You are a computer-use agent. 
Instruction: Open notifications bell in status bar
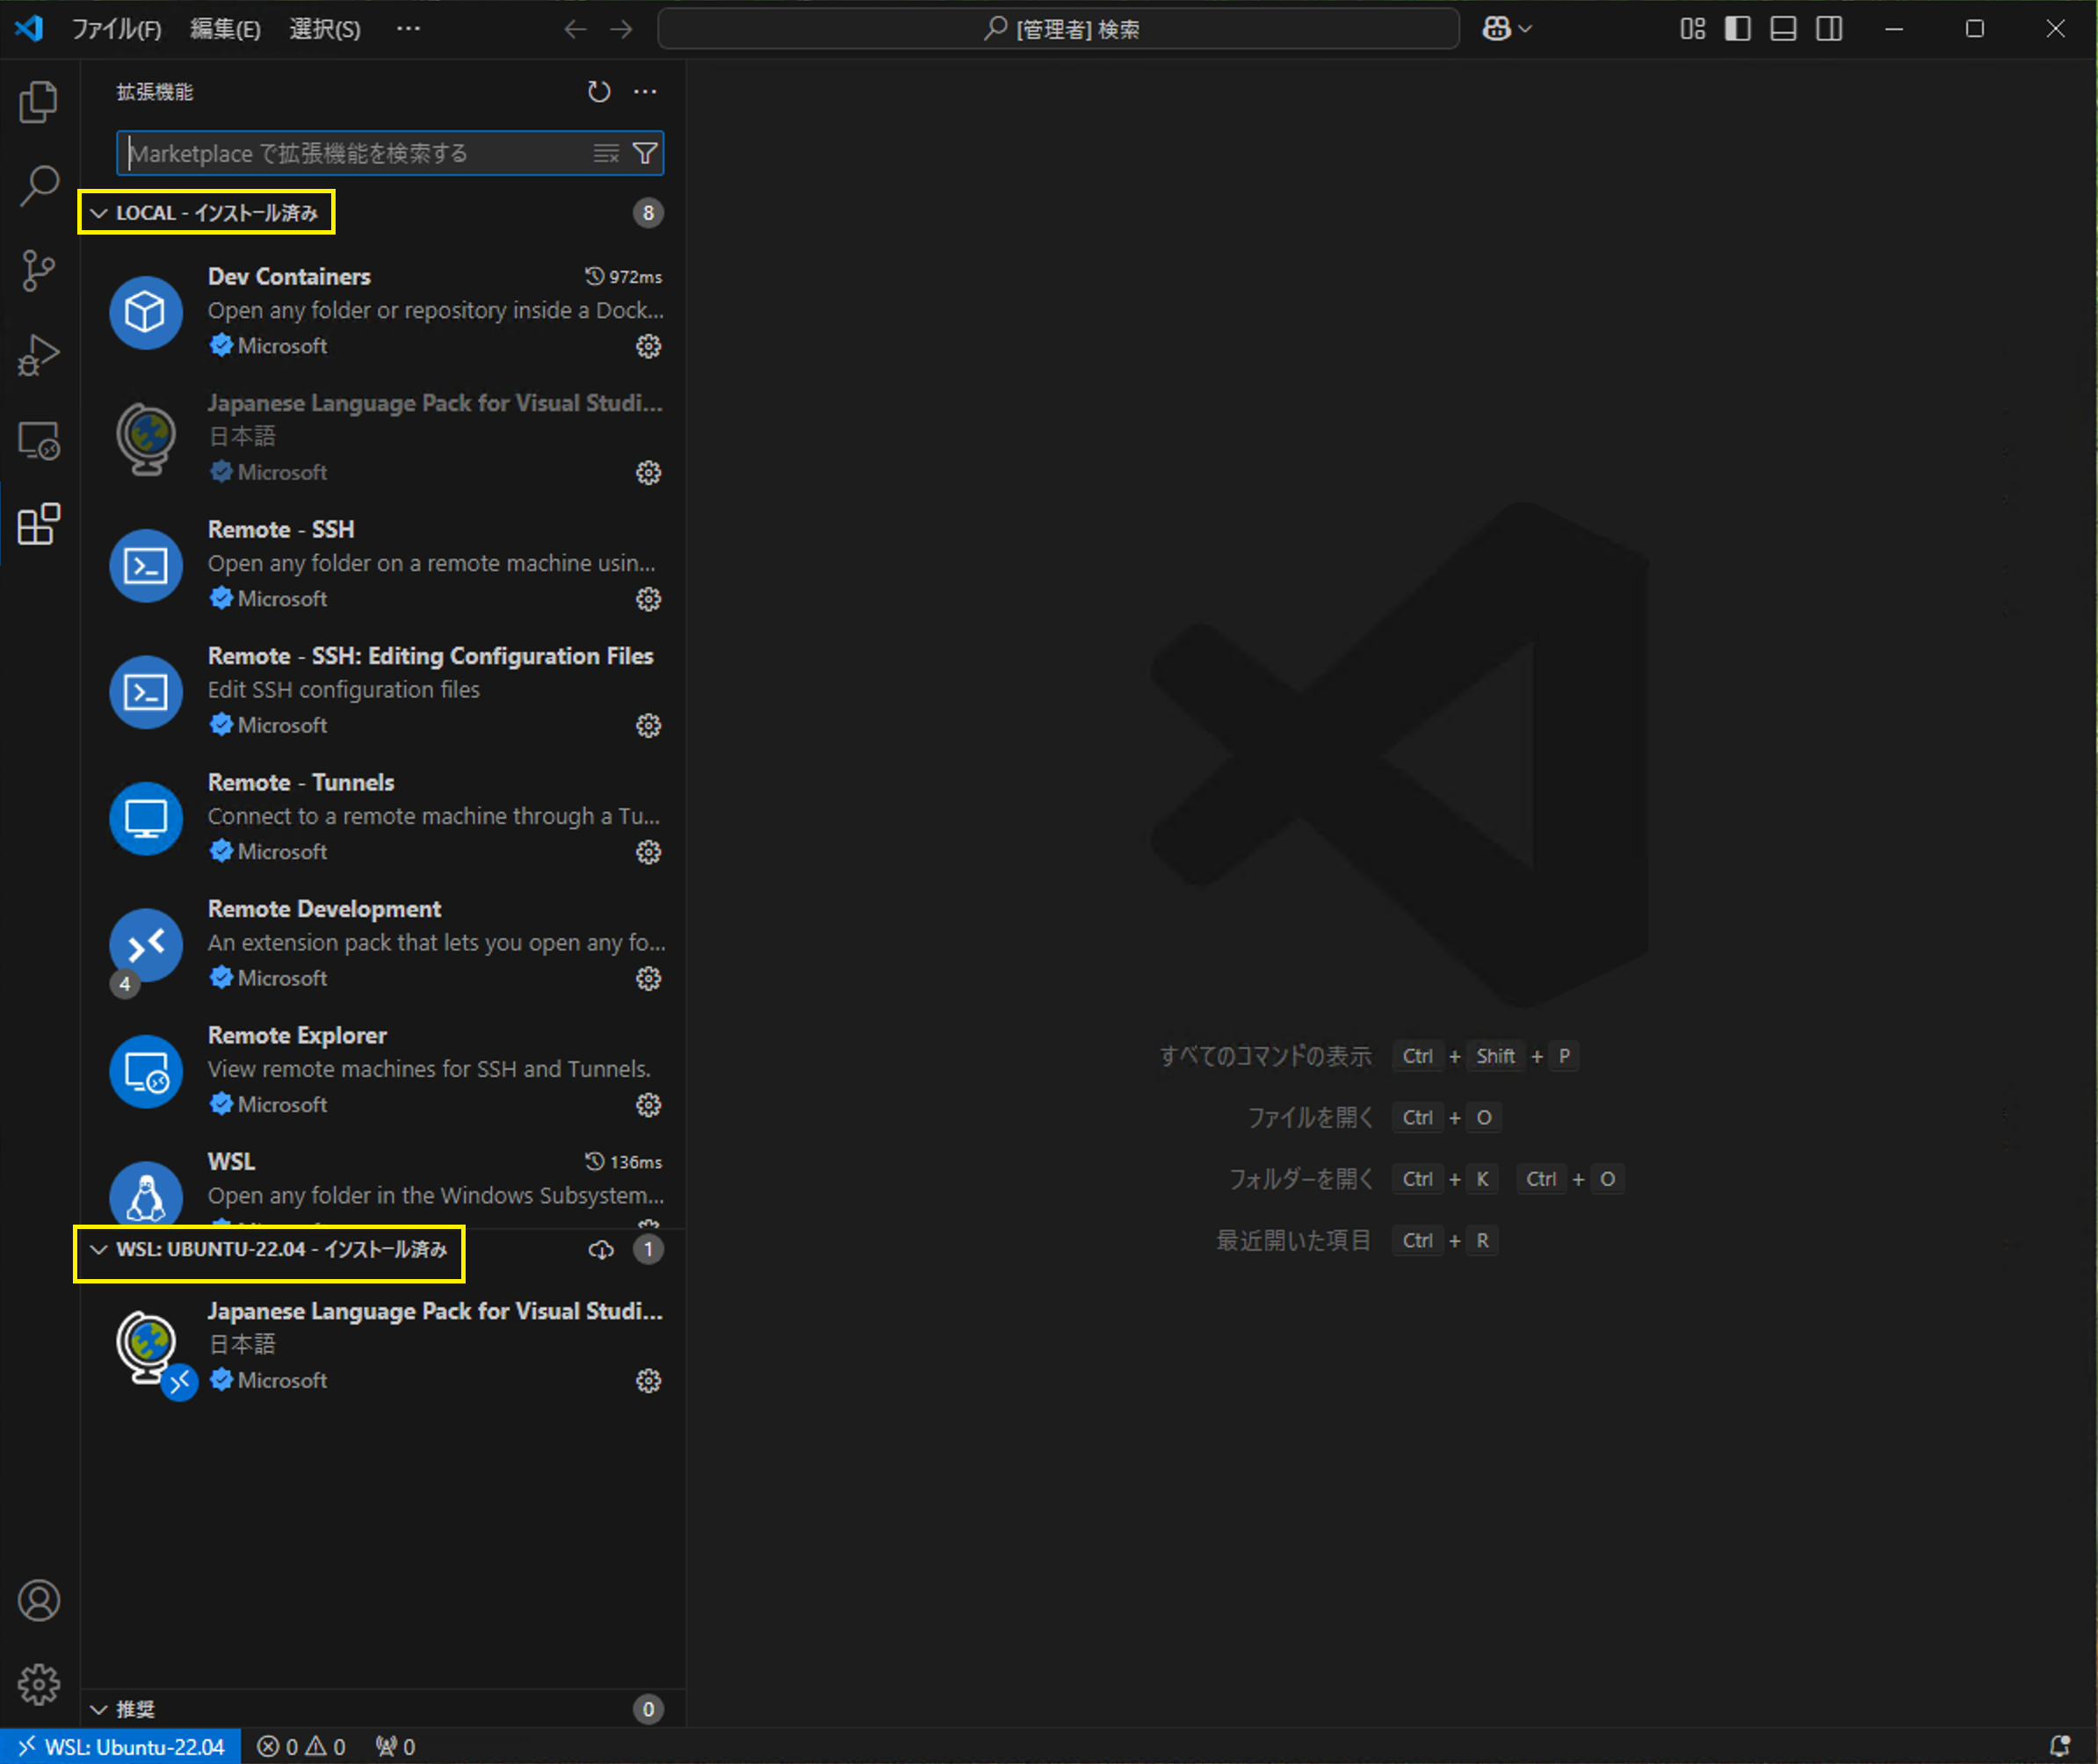point(2060,1747)
